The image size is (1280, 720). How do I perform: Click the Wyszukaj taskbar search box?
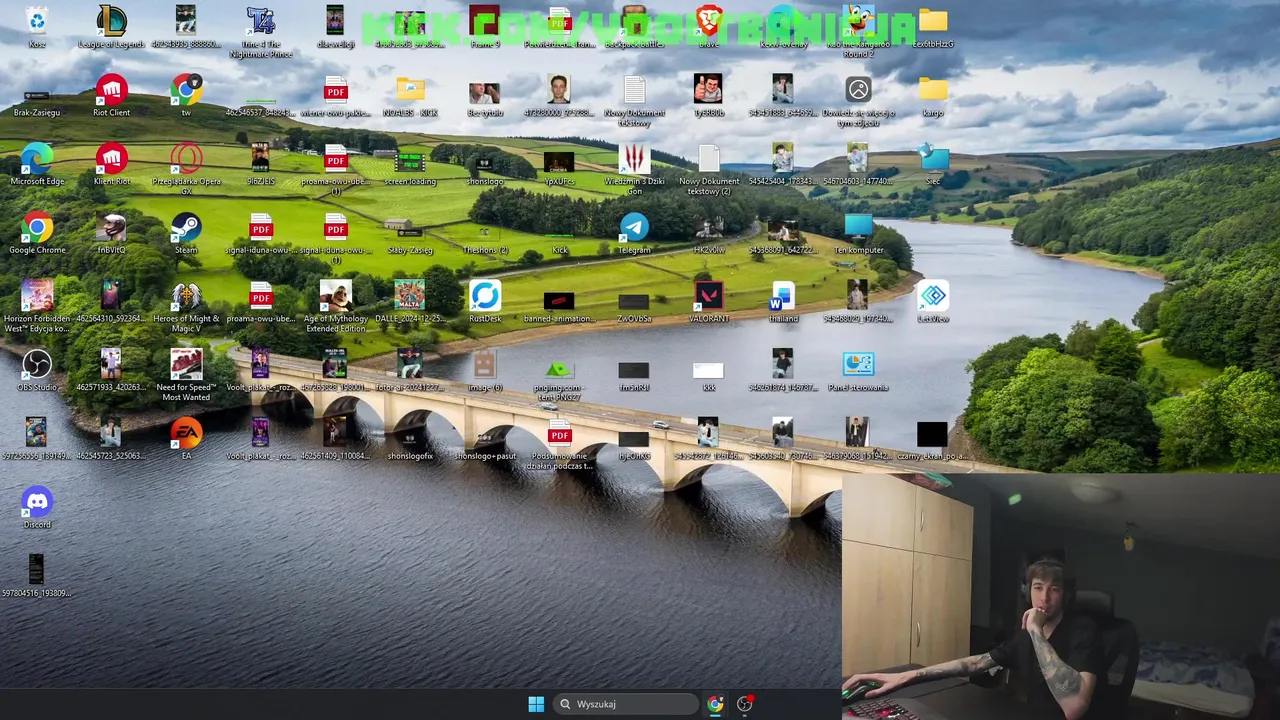[625, 704]
